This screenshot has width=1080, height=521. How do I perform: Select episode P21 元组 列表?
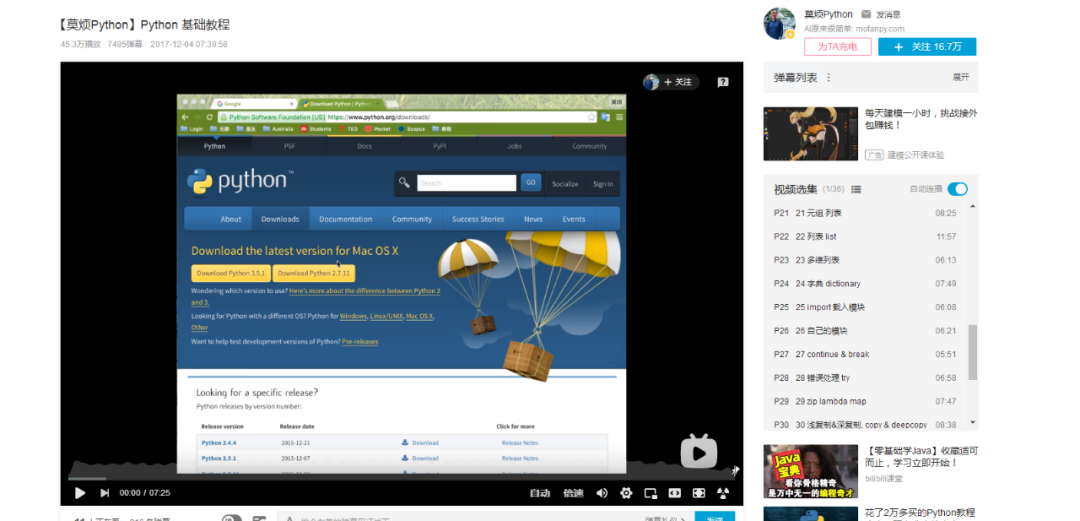pos(865,213)
